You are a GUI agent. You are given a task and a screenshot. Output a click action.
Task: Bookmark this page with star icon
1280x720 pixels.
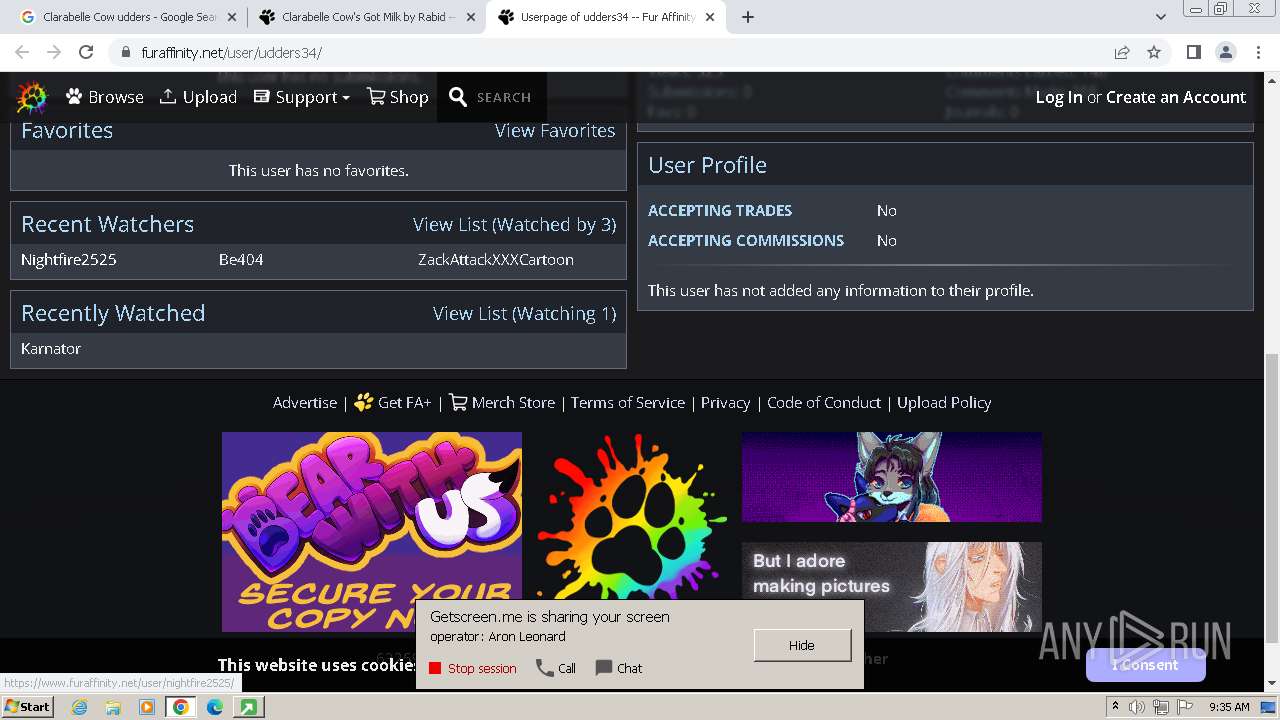coord(1154,52)
